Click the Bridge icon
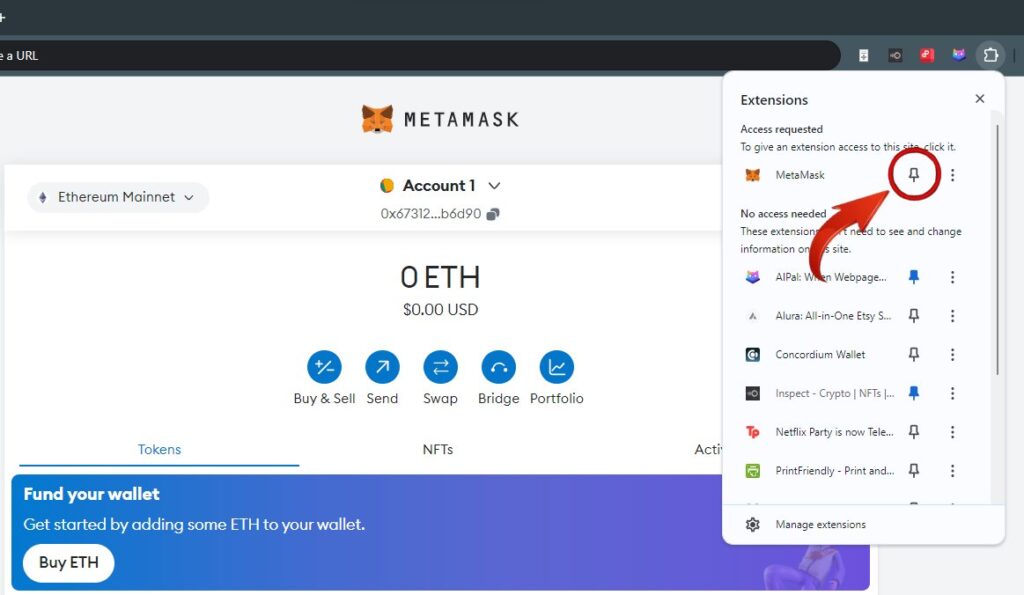This screenshot has width=1024, height=595. pos(498,367)
